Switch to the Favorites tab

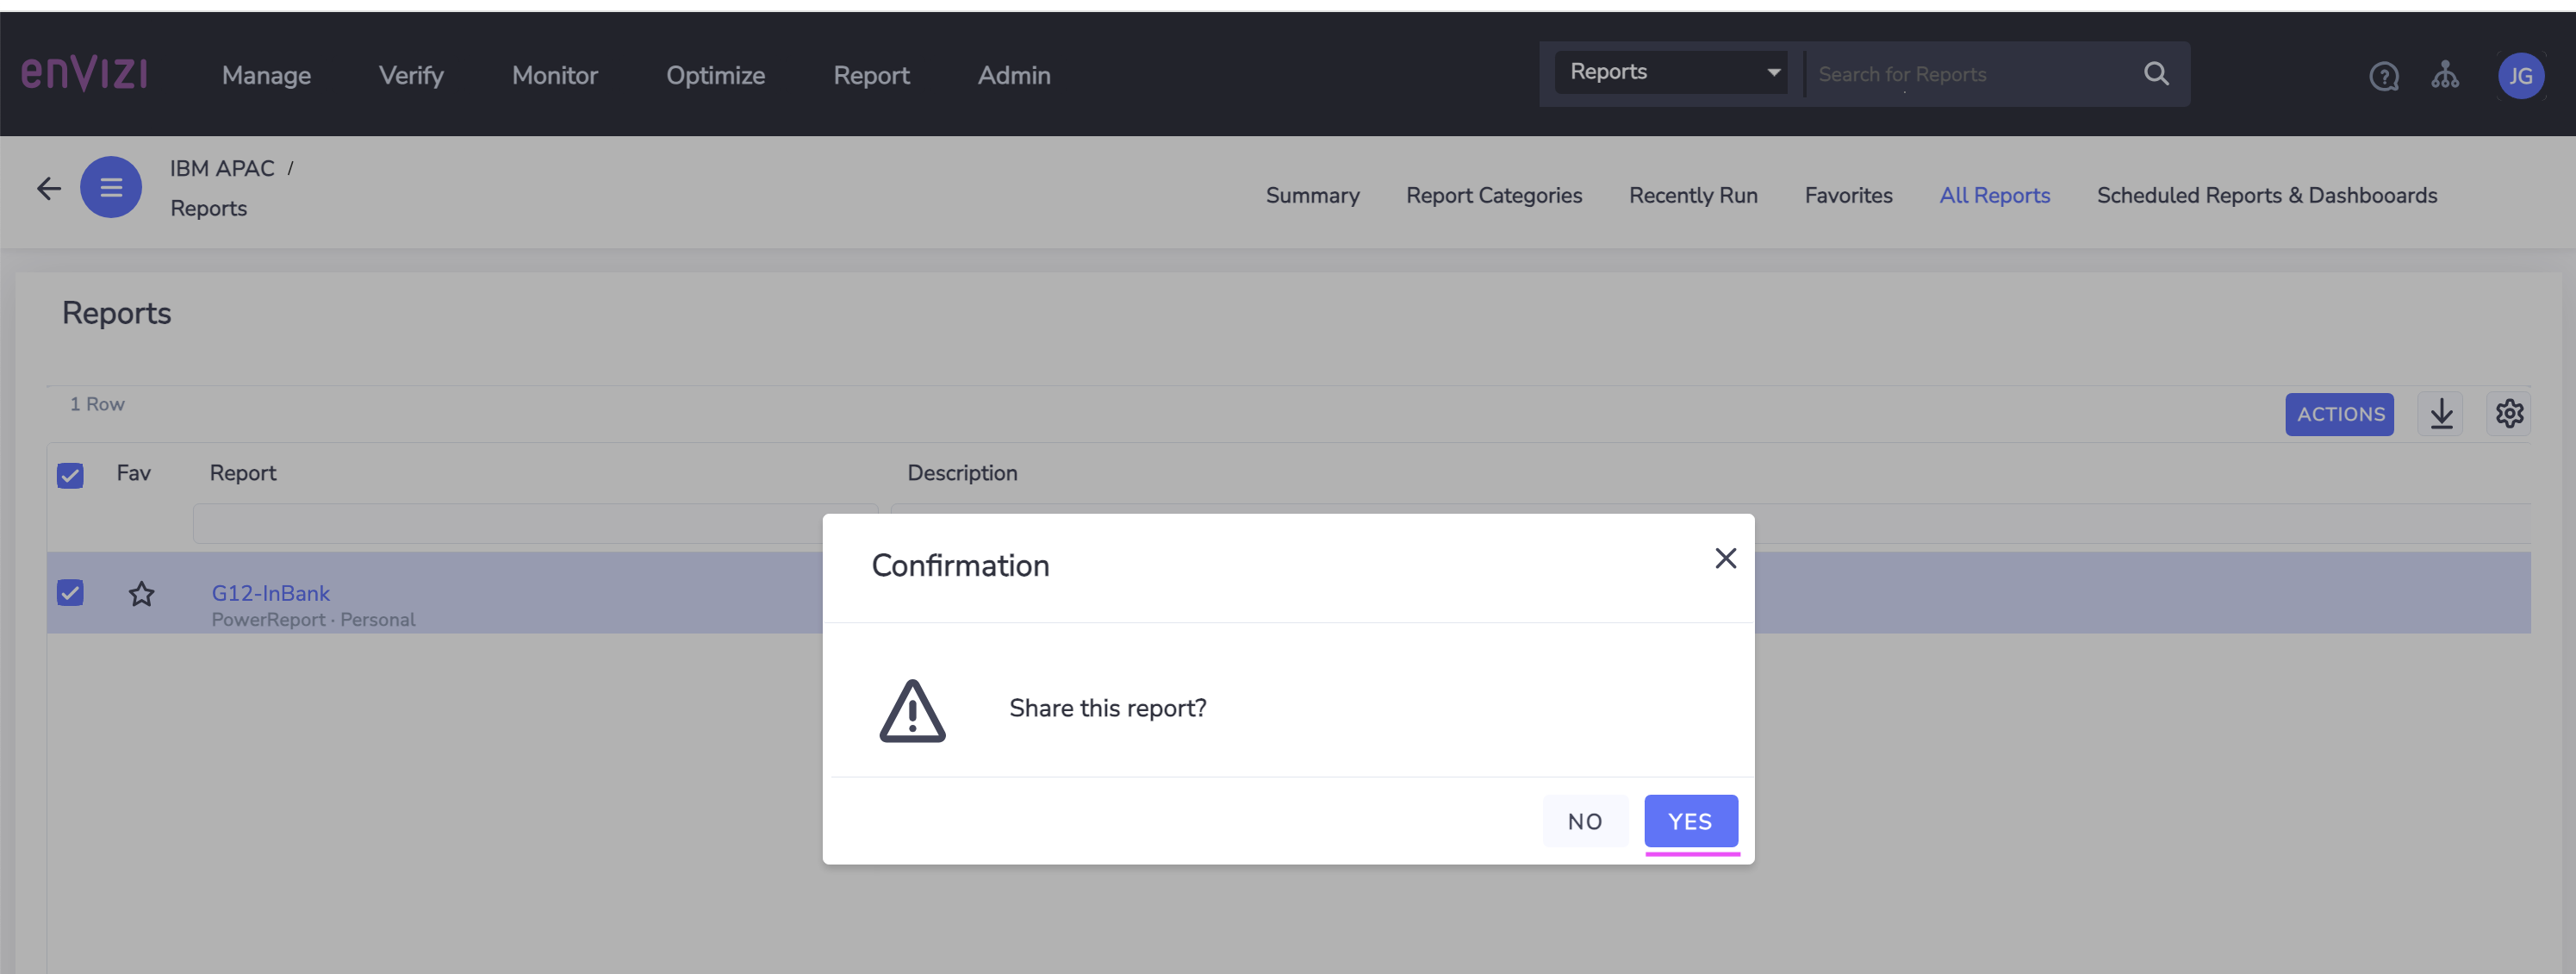(x=1848, y=196)
